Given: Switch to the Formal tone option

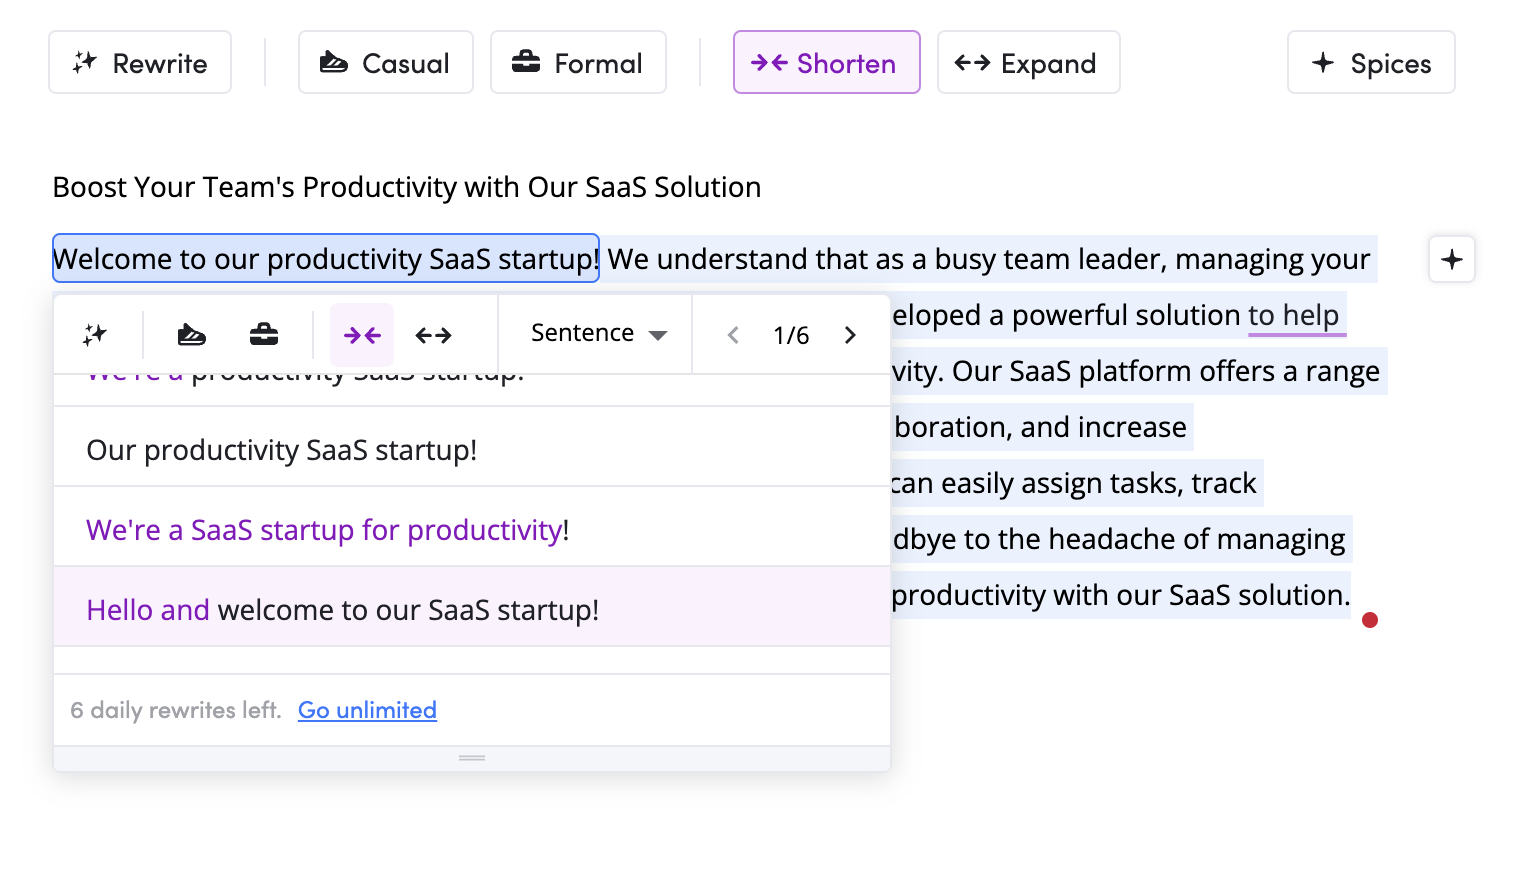Looking at the screenshot, I should coord(578,63).
